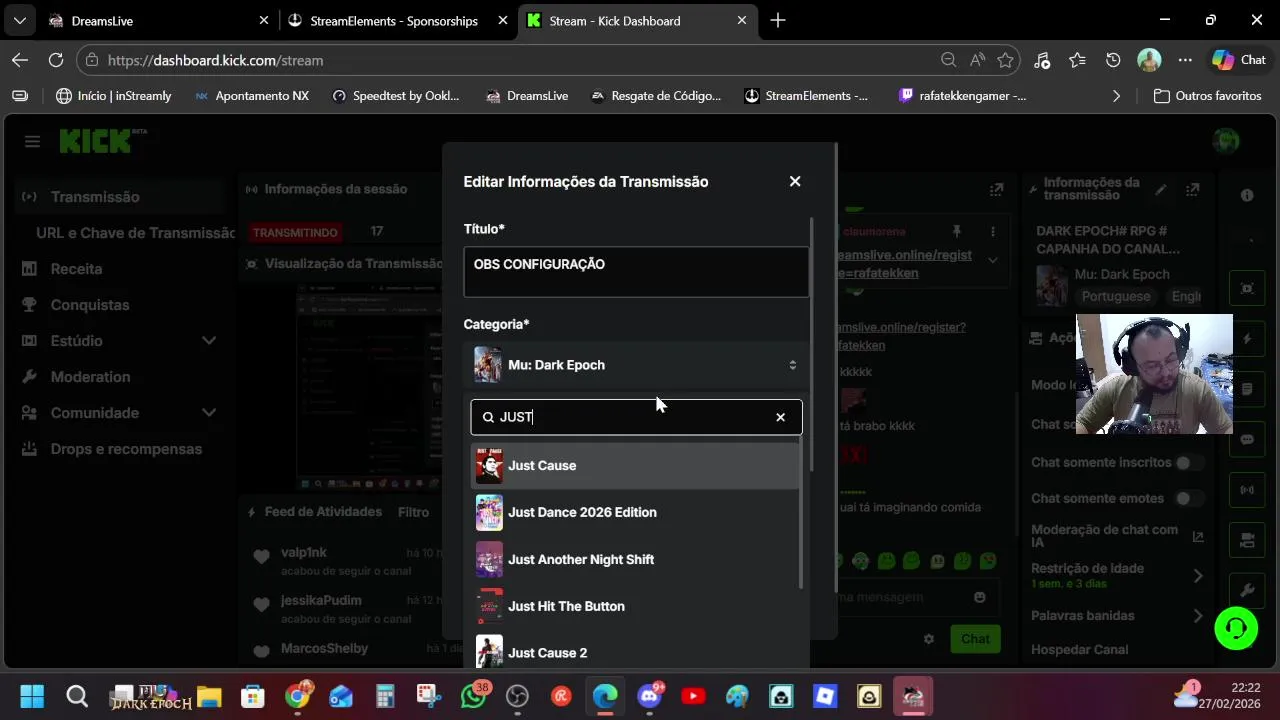Pop out the chat panel
1280x720 pixels.
996,189
